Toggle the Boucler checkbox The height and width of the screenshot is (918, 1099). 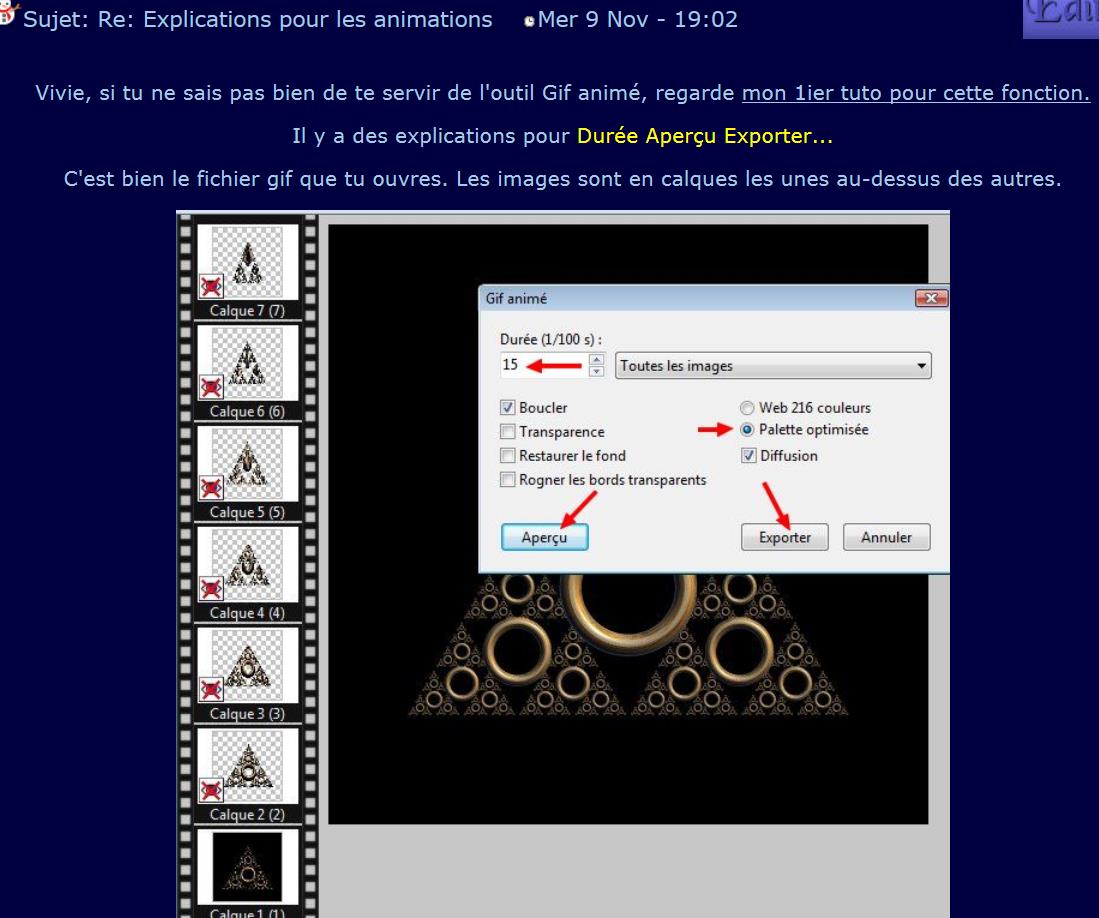(508, 408)
